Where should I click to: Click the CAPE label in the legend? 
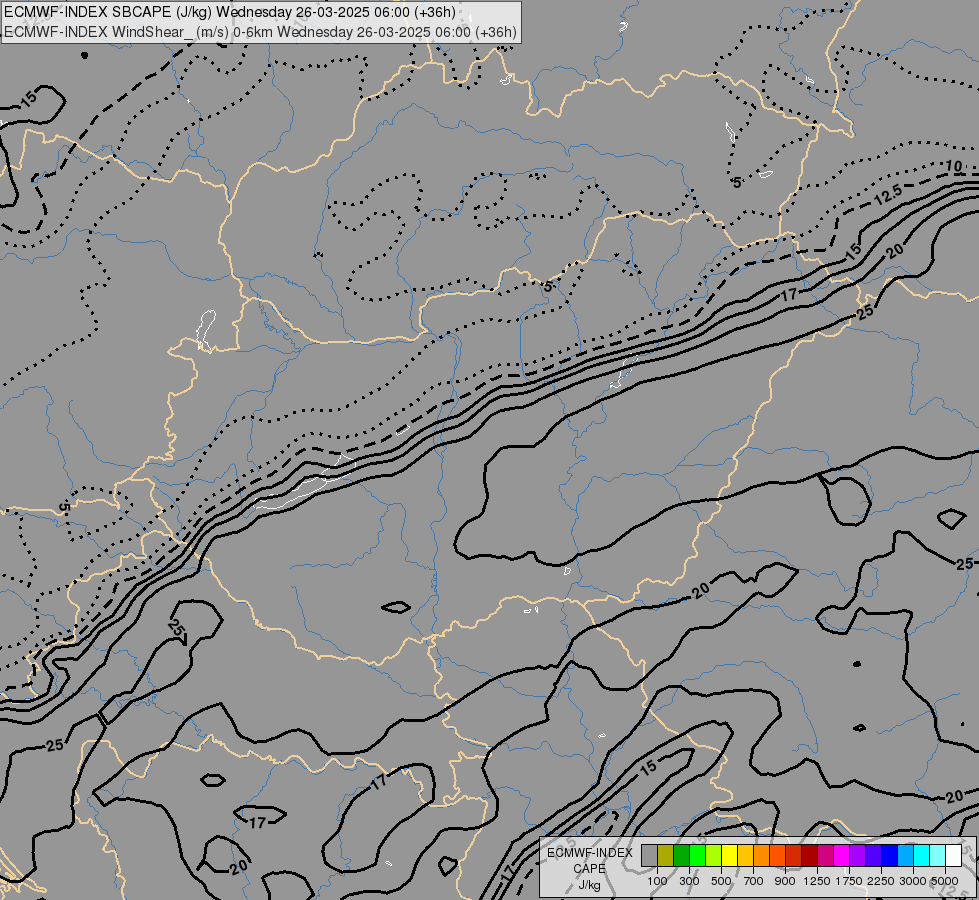coord(589,869)
